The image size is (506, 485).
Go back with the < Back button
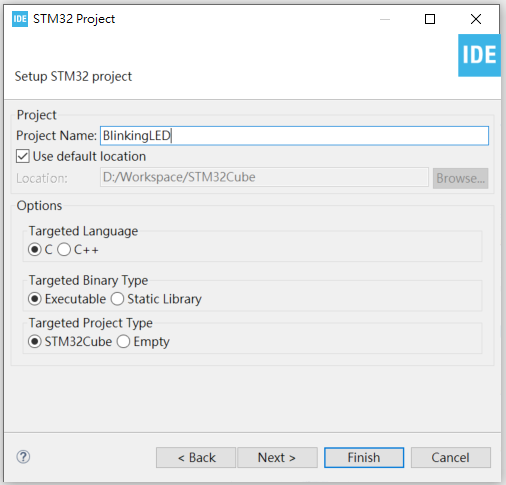click(x=196, y=457)
